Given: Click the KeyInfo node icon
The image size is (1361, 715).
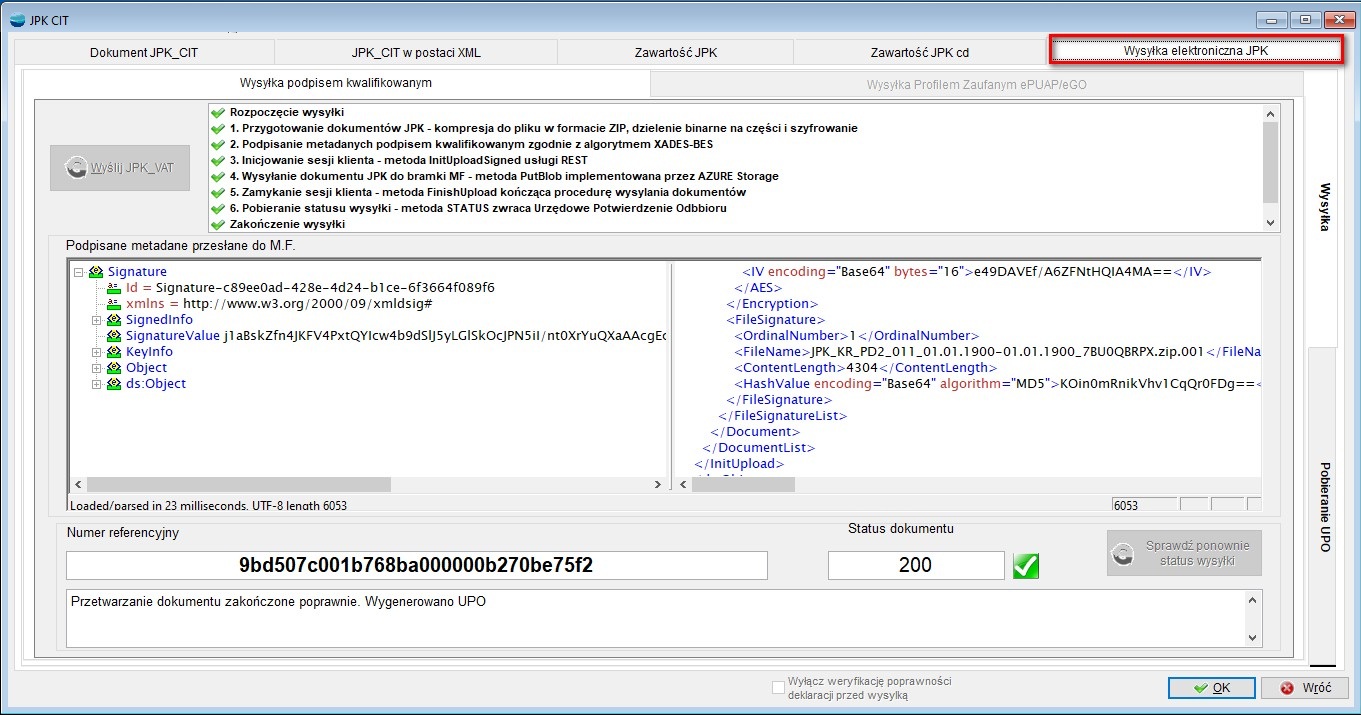Looking at the screenshot, I should pos(115,352).
